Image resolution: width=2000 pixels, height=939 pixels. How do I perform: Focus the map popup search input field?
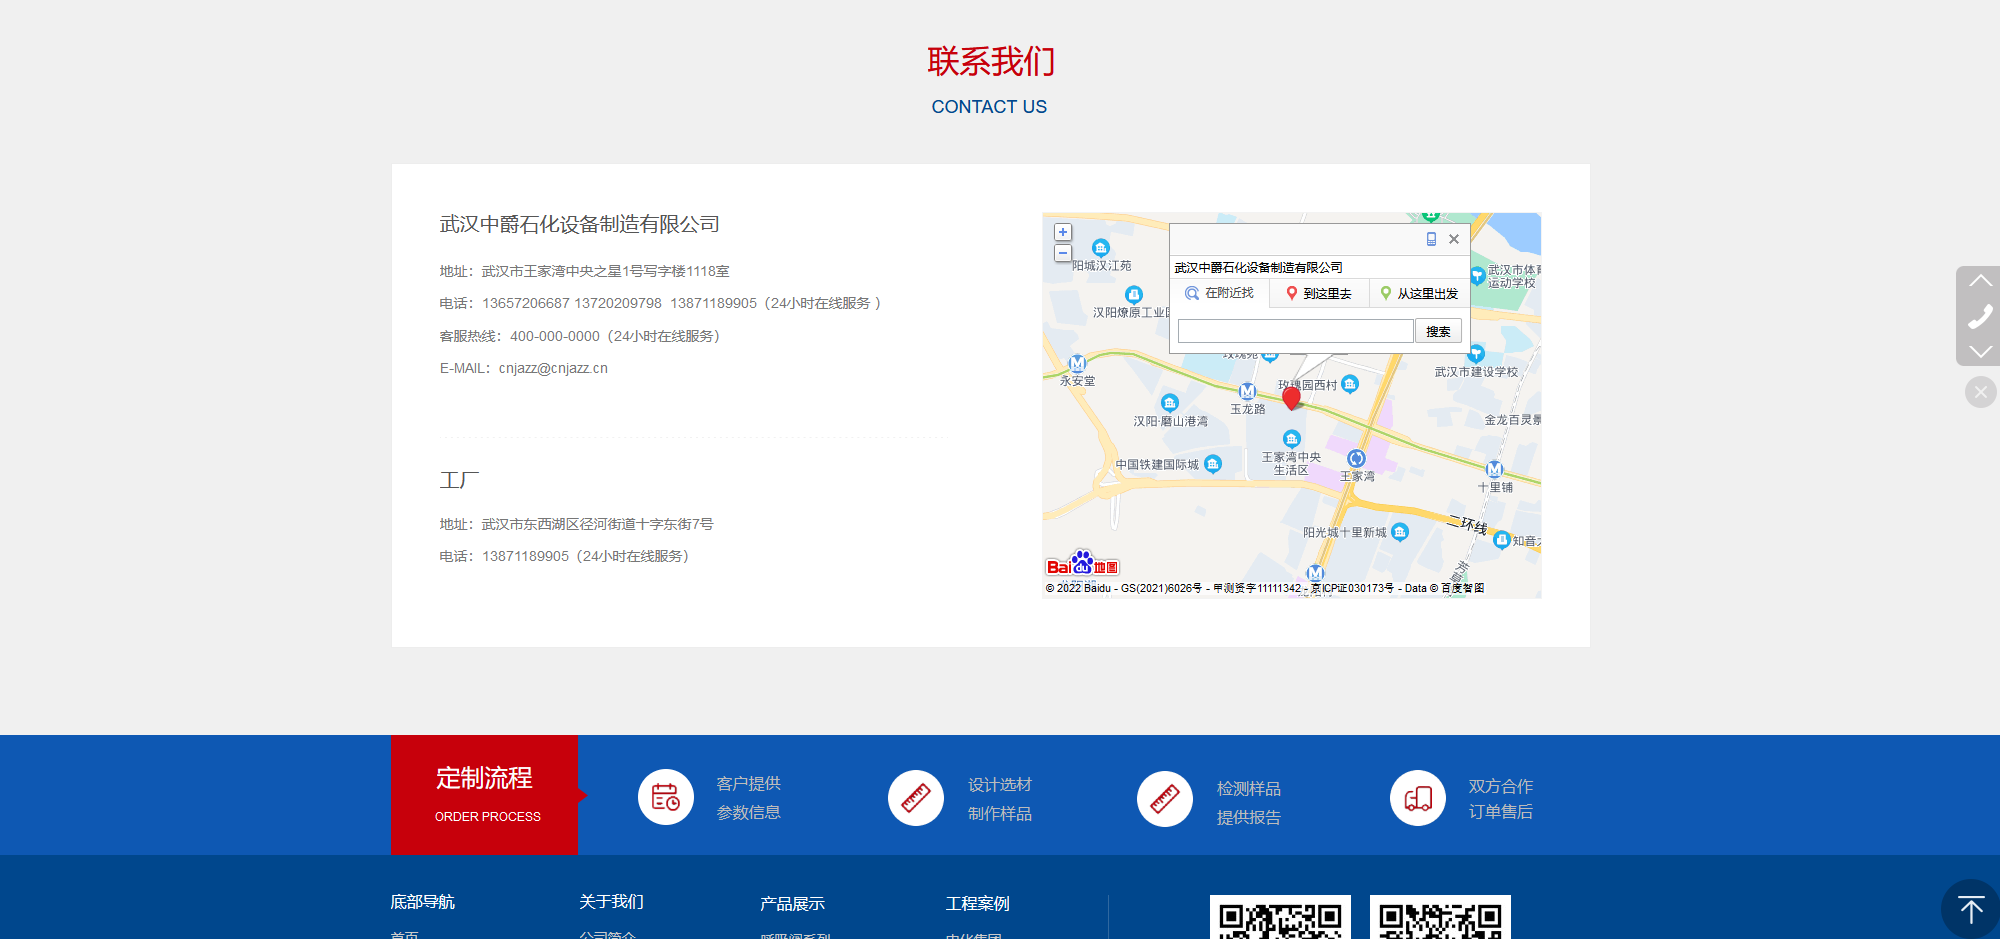pos(1295,331)
